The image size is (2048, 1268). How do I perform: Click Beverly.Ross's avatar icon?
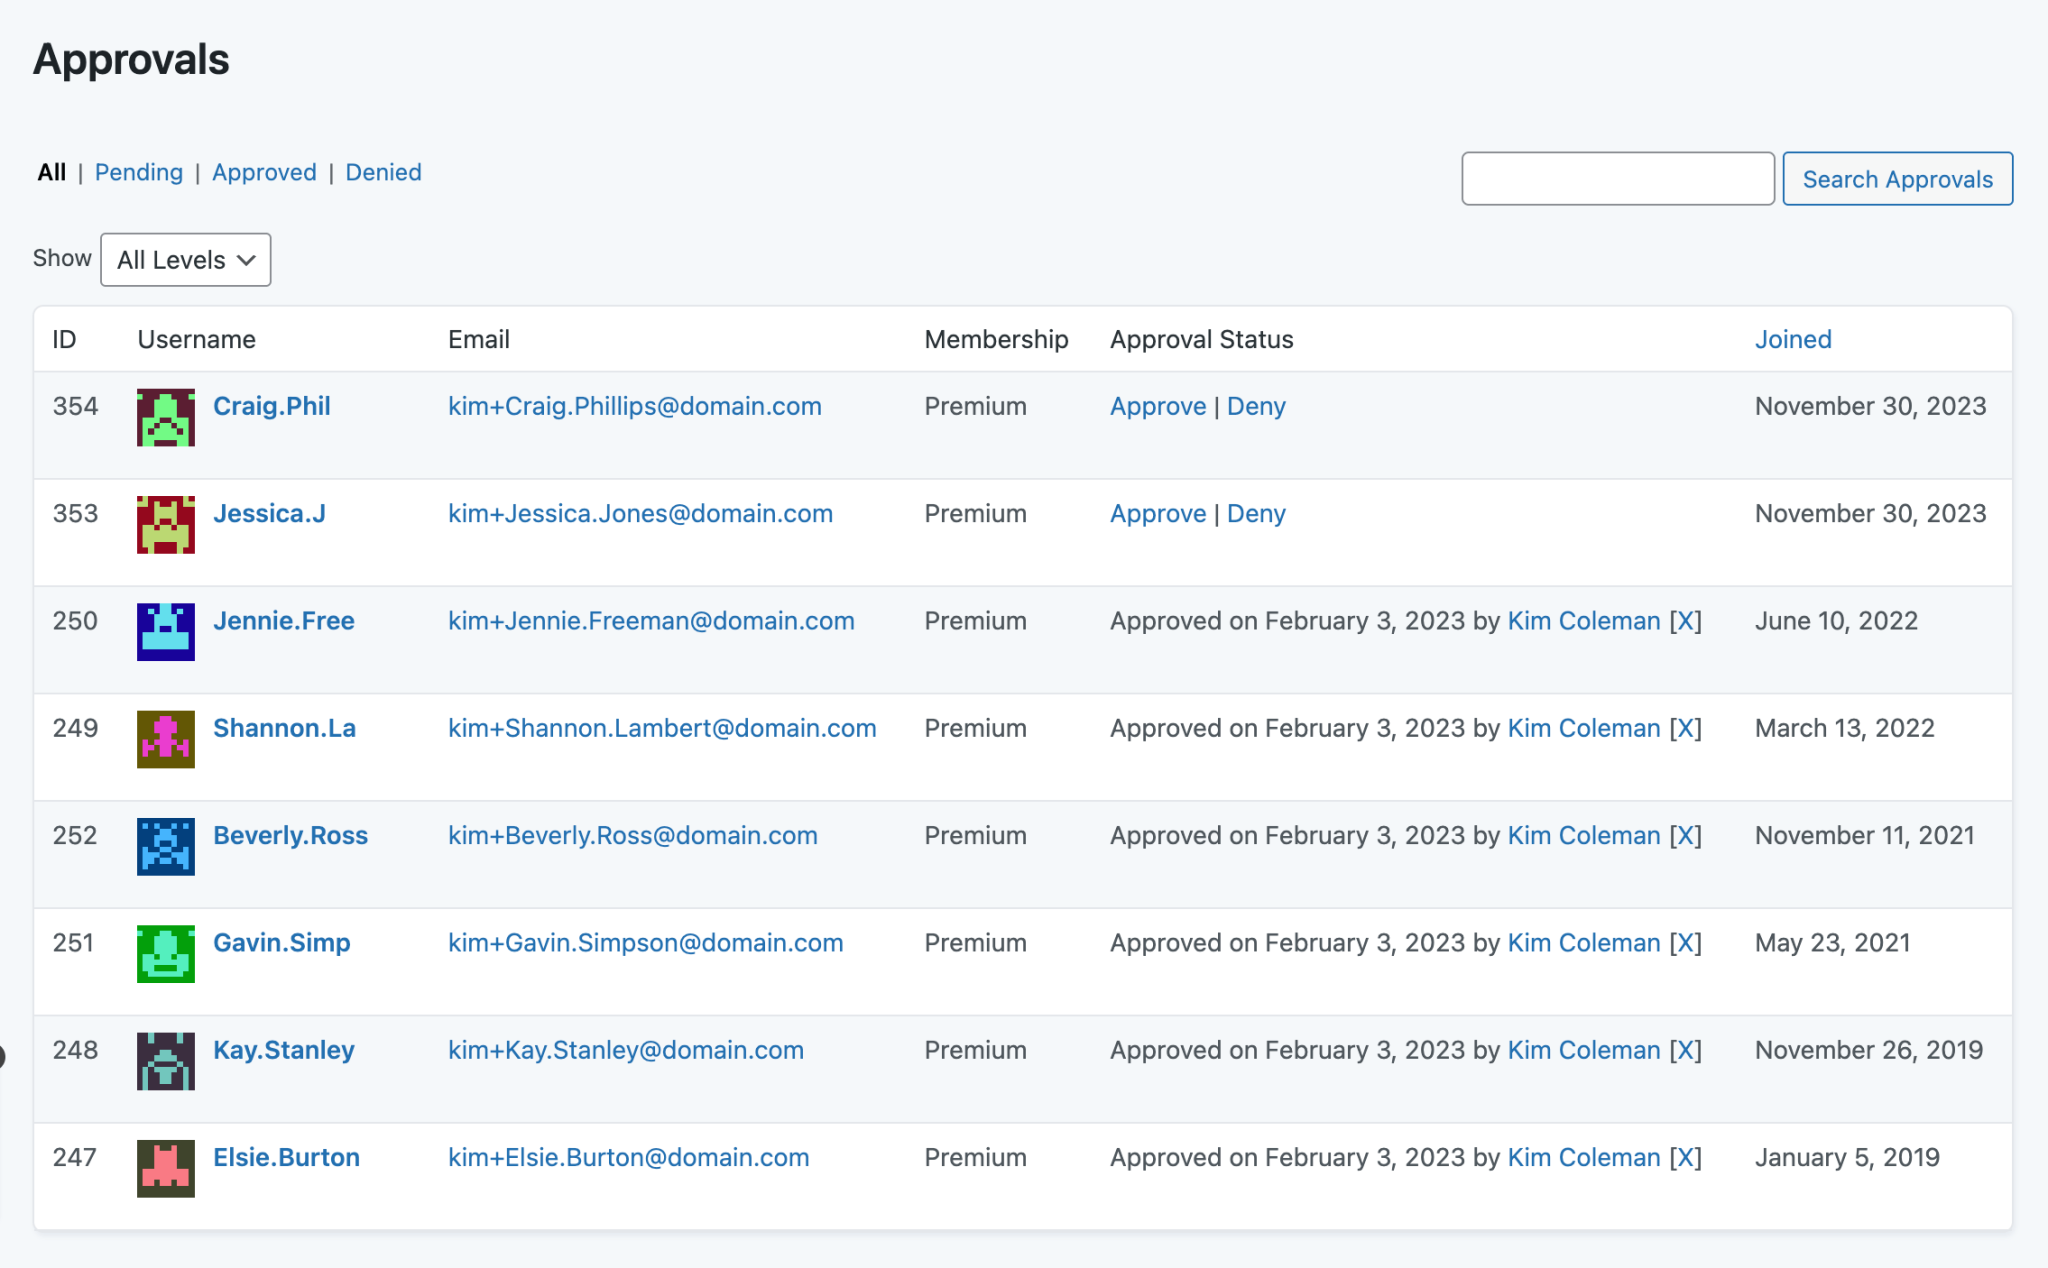(166, 847)
